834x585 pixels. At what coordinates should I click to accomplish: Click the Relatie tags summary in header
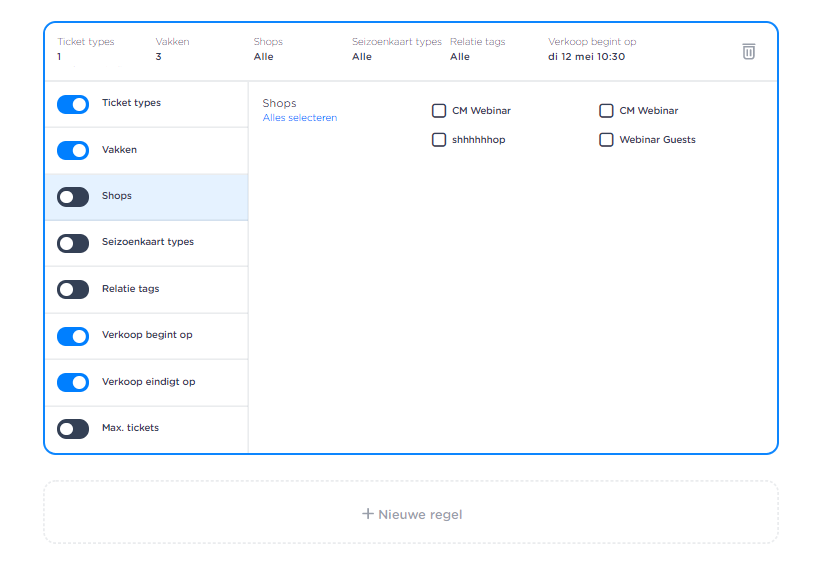[x=460, y=57]
